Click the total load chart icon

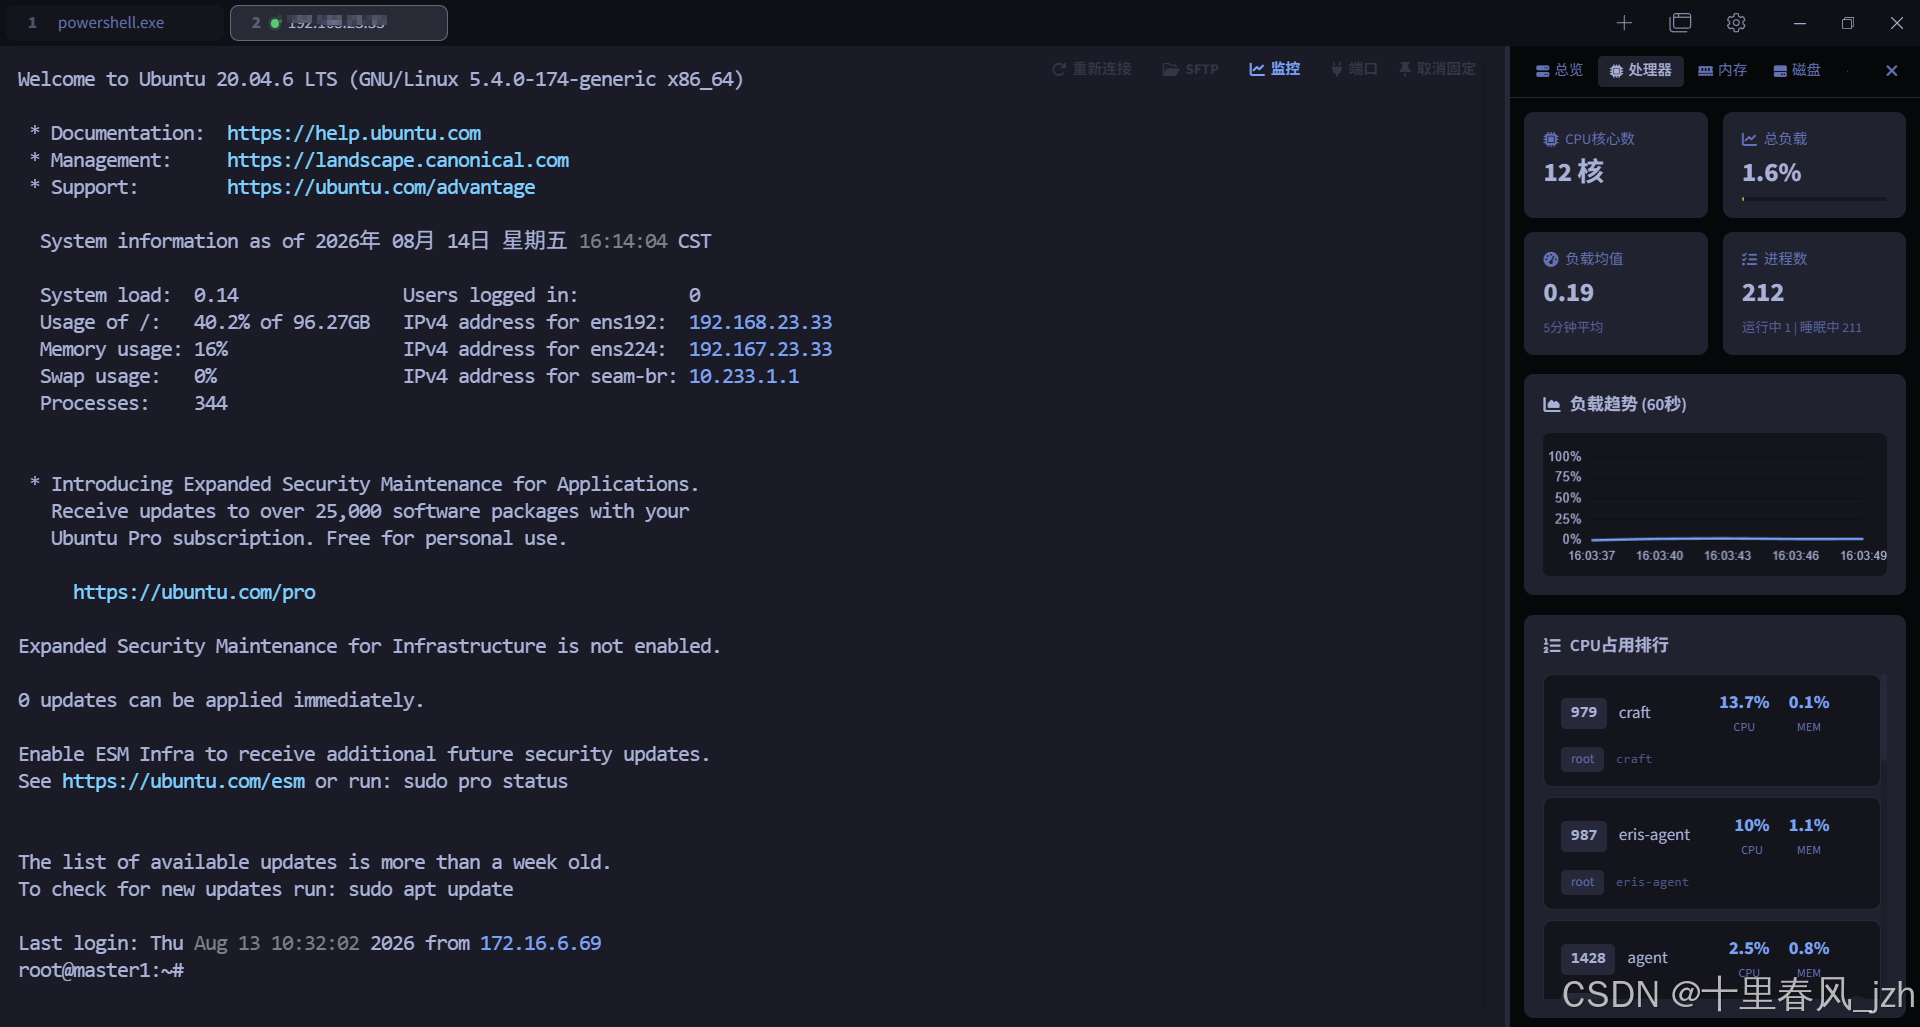(1749, 139)
